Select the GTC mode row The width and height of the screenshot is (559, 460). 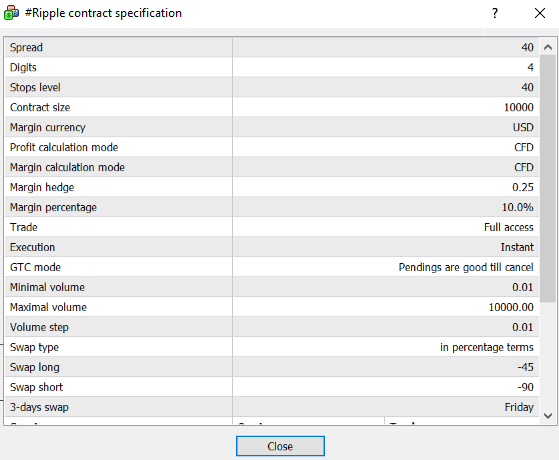click(272, 267)
